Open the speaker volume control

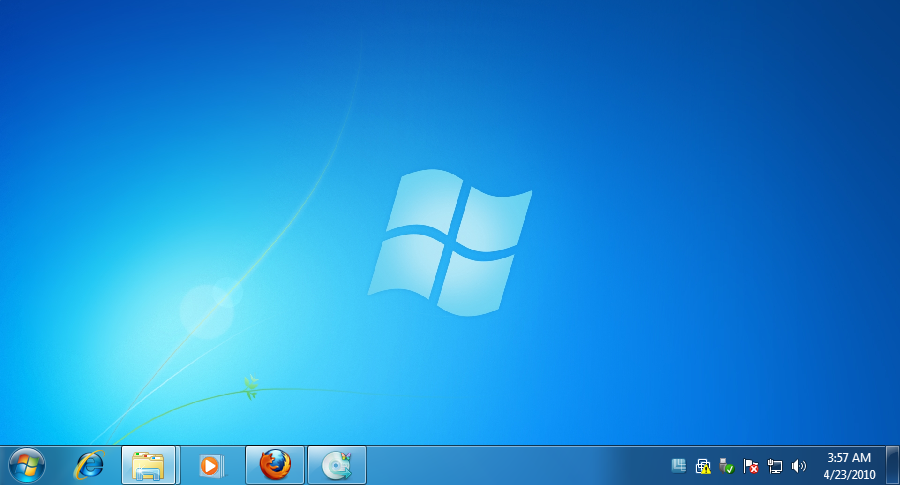click(x=798, y=466)
